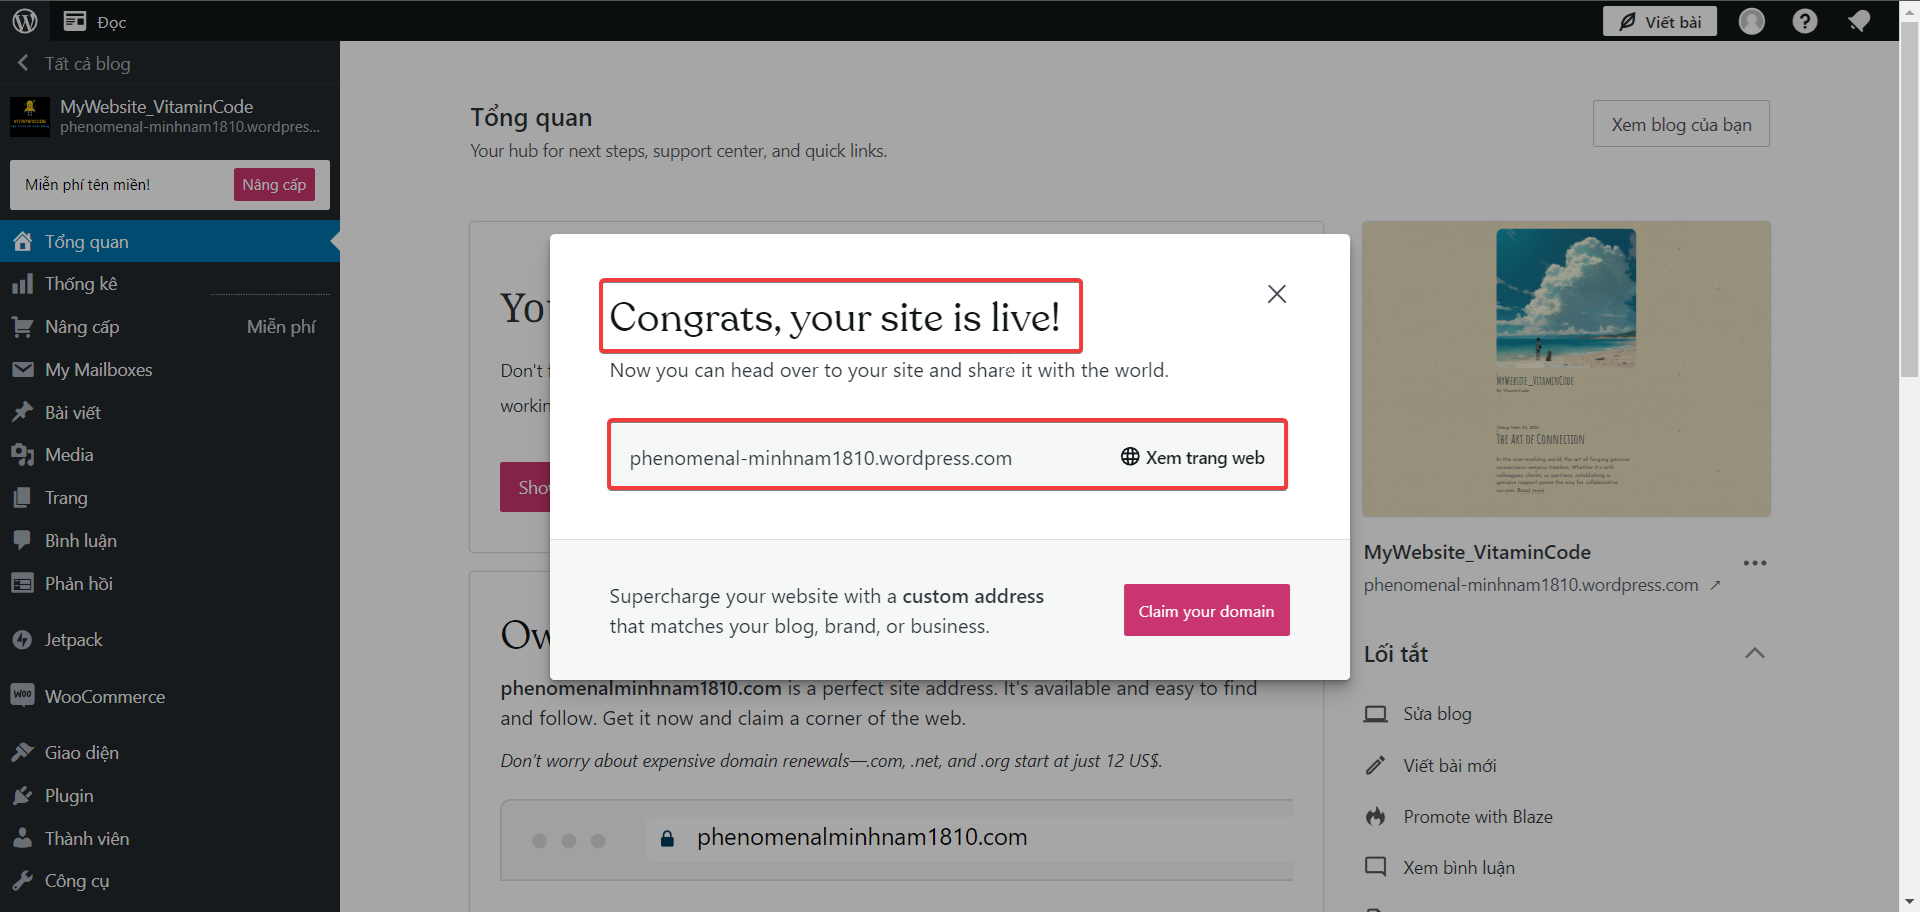Click the Xem blog của bạn button
Screen dimensions: 1920x912
pos(1681,125)
